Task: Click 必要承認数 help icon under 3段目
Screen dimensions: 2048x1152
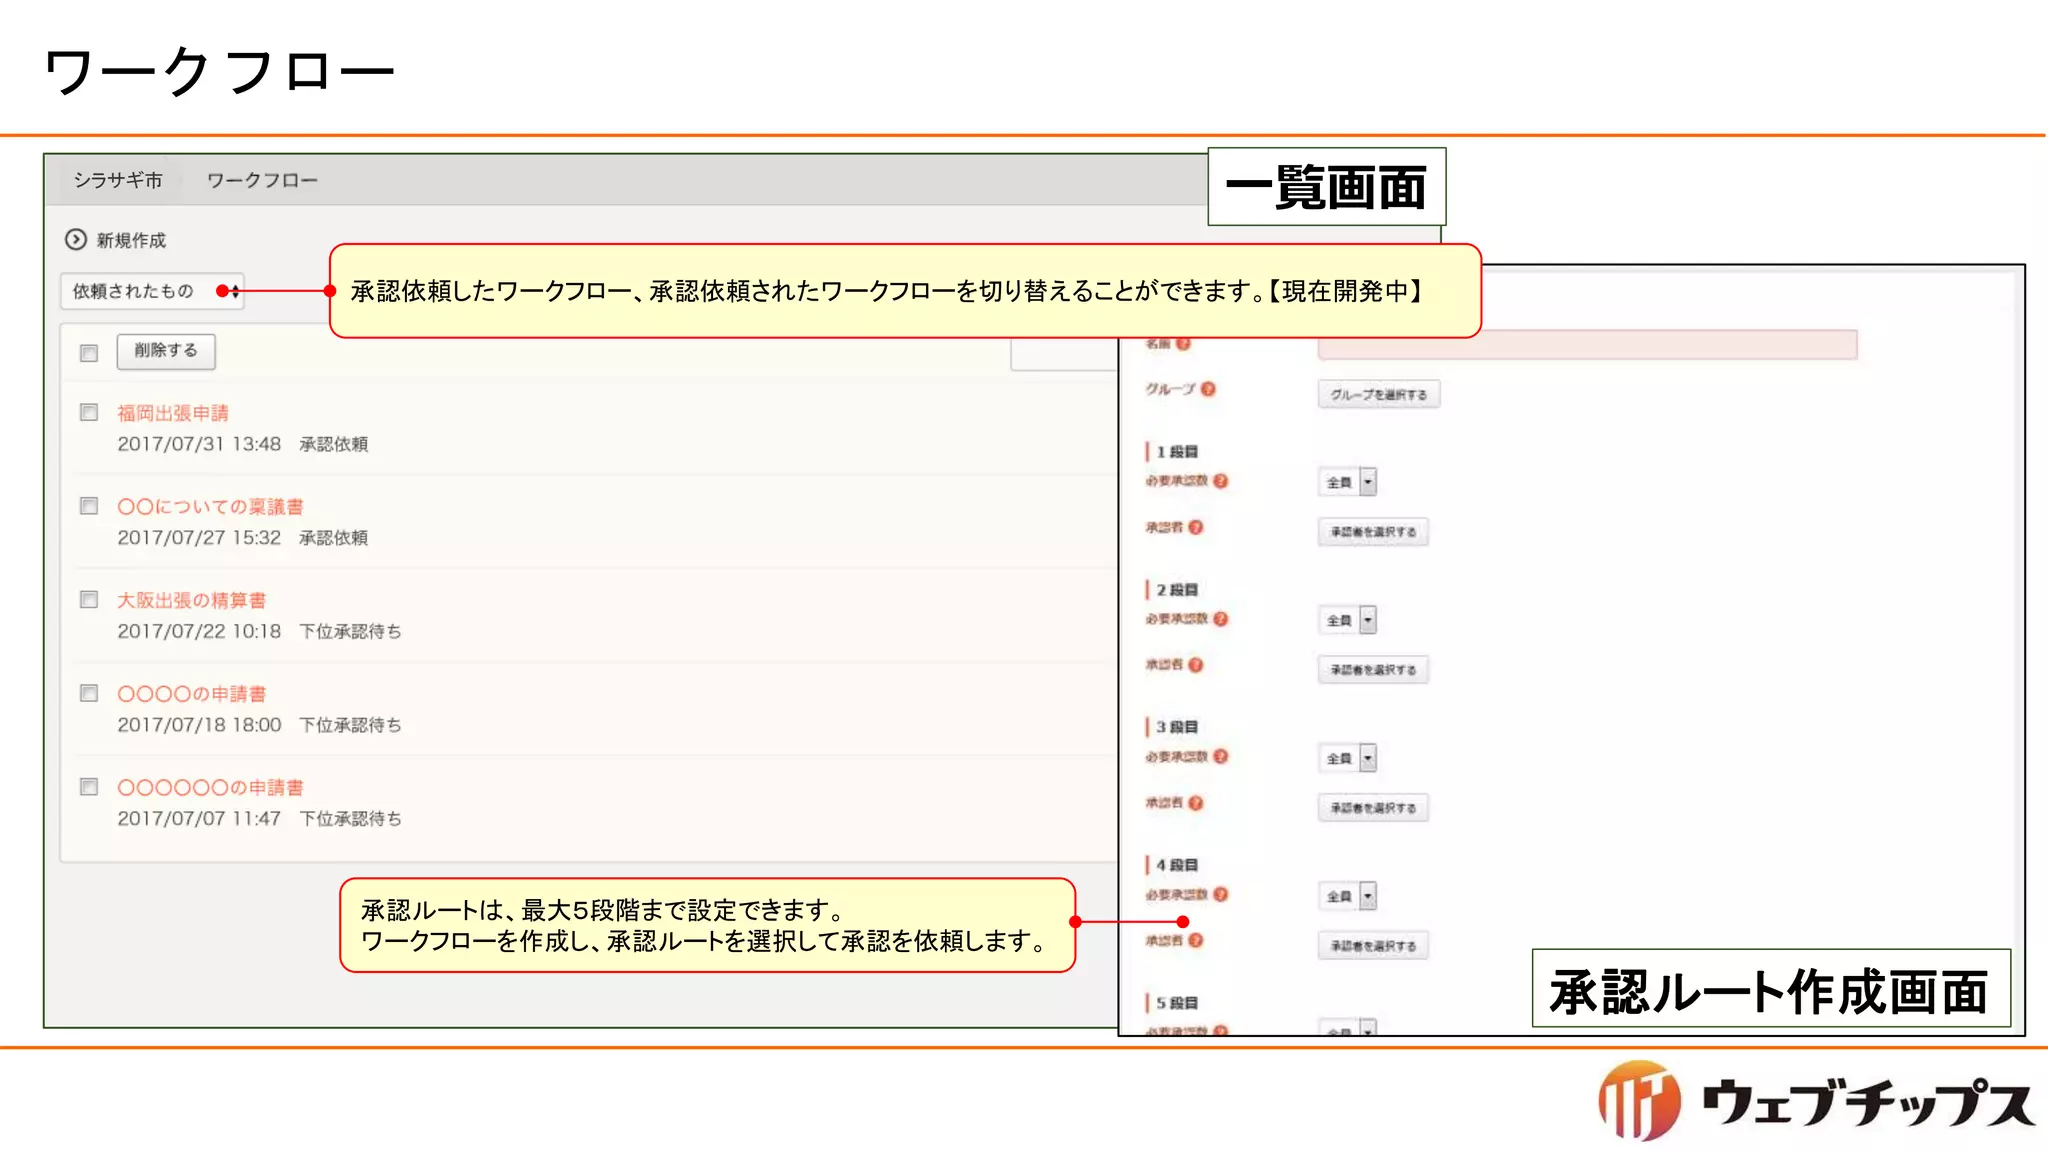Action: [1220, 757]
